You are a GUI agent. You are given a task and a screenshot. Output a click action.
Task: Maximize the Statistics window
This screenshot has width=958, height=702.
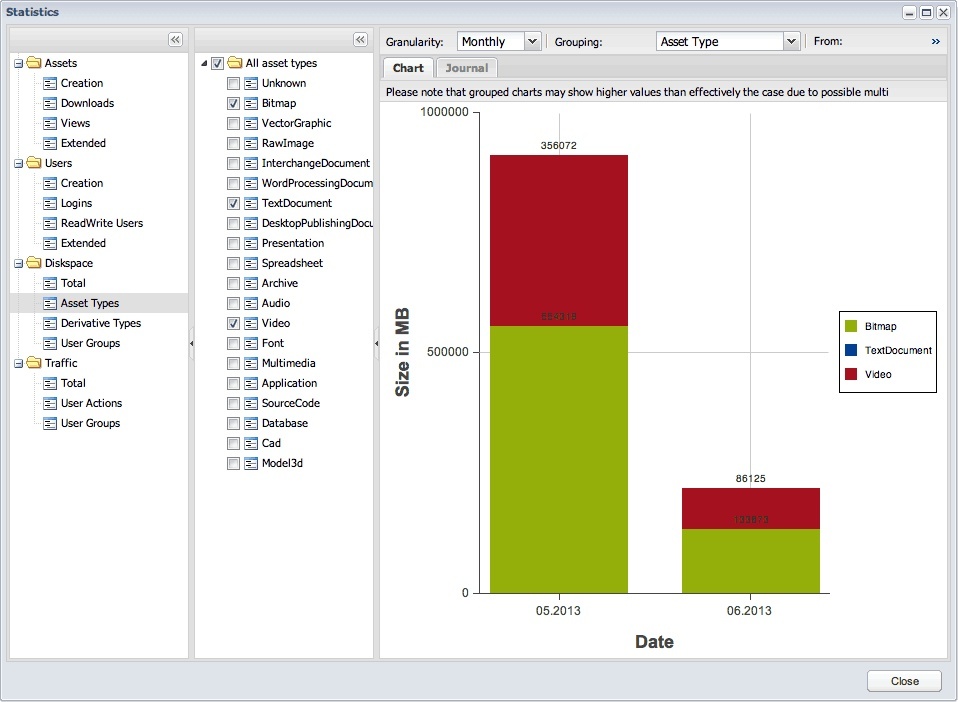926,12
